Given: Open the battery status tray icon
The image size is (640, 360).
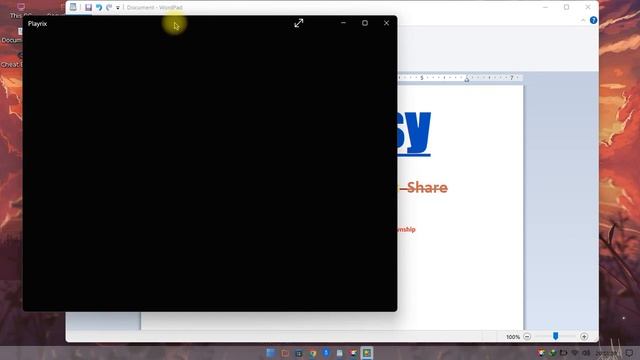Looking at the screenshot, I should pyautogui.click(x=564, y=353).
